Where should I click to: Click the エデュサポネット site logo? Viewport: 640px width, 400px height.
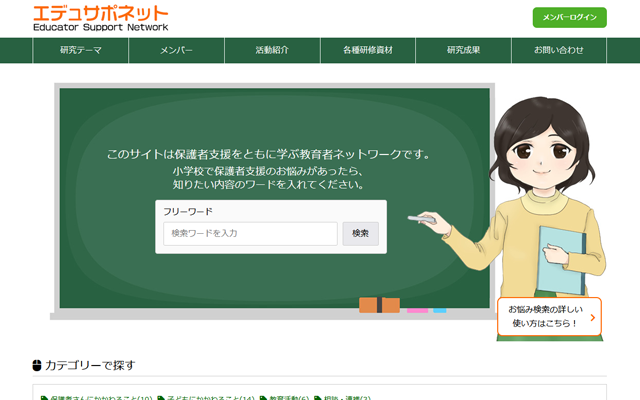coord(100,18)
